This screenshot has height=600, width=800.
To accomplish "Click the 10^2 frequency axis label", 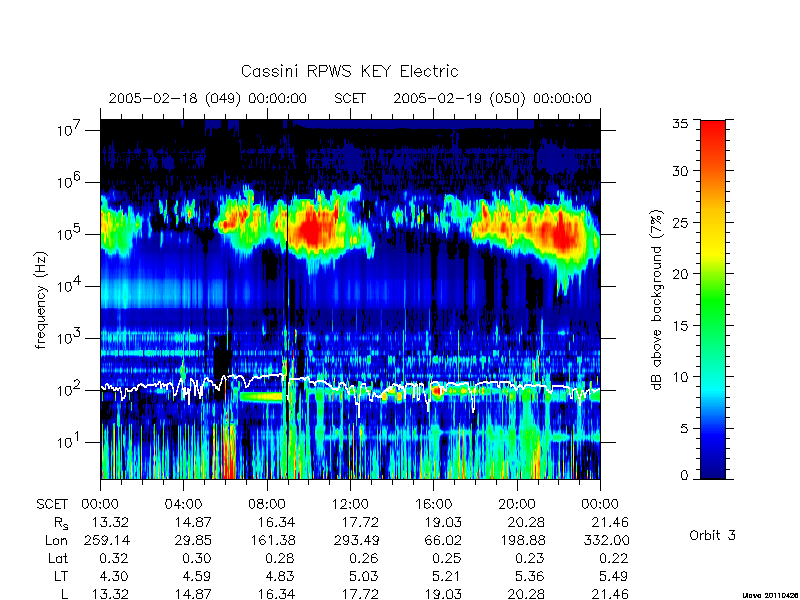I will point(69,390).
